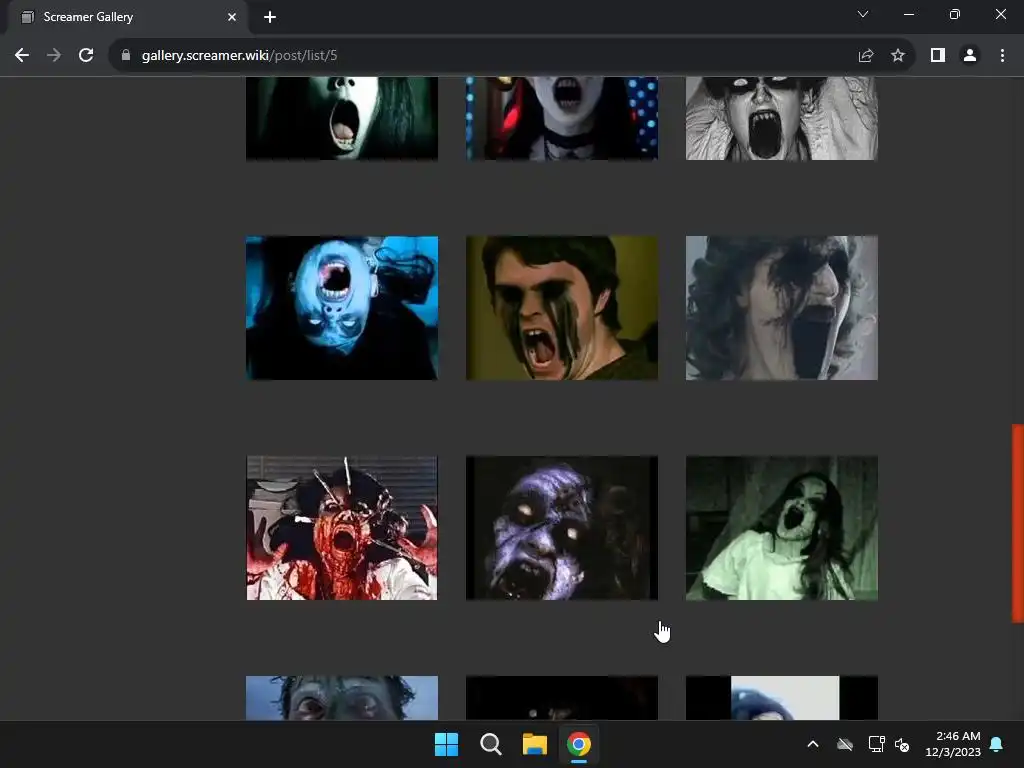1024x768 pixels.
Task: Open Windows taskbar search
Action: tap(490, 744)
